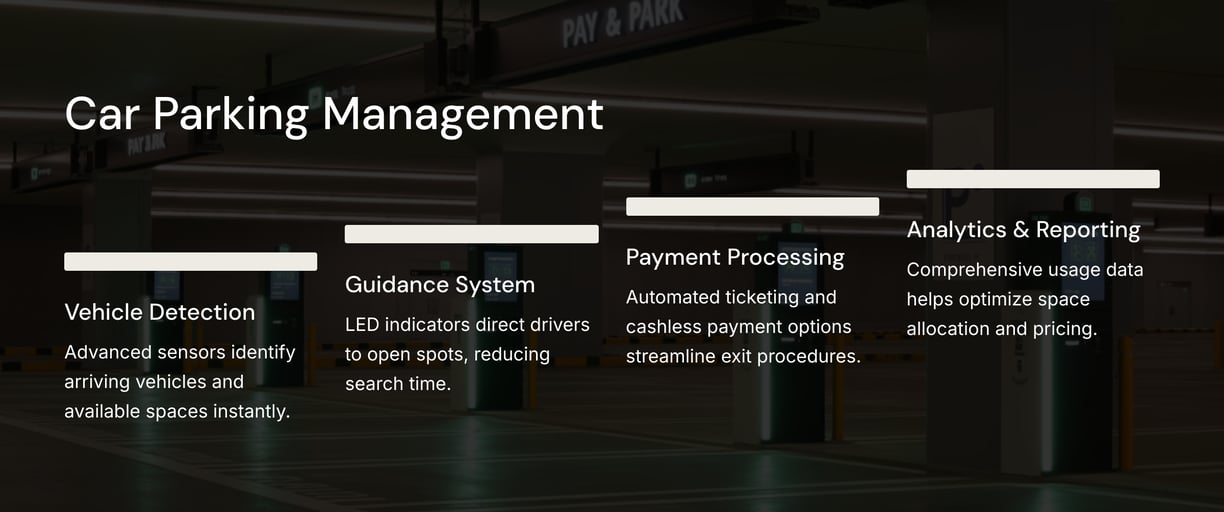Click the white bar above Analytics & Reporting
1224x512 pixels.
[x=1033, y=179]
